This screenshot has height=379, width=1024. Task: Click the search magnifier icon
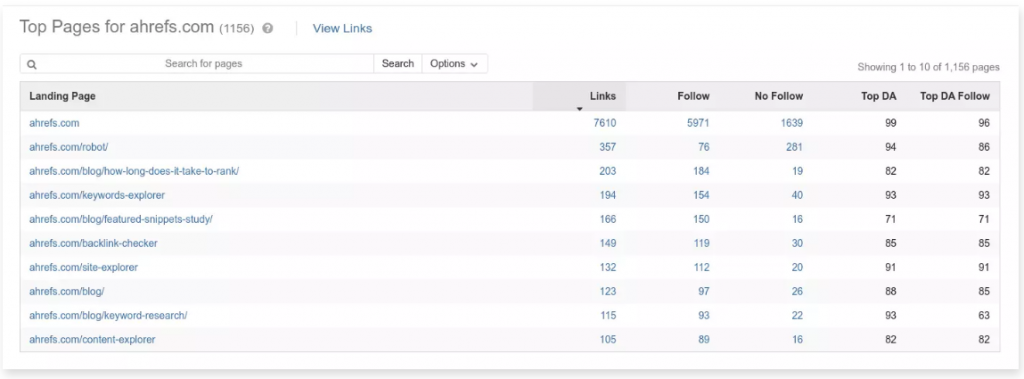pos(31,64)
